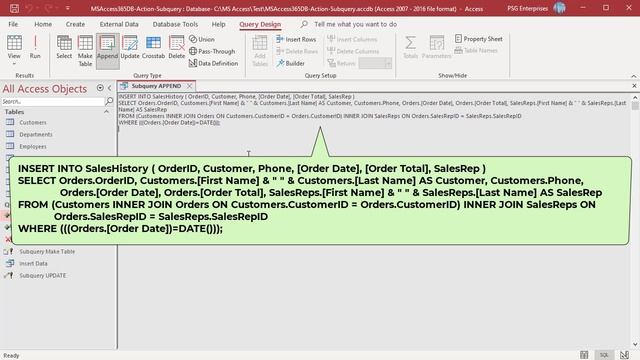Toggle the Append query type
Viewport: 640px width, 360px height.
pyautogui.click(x=108, y=51)
